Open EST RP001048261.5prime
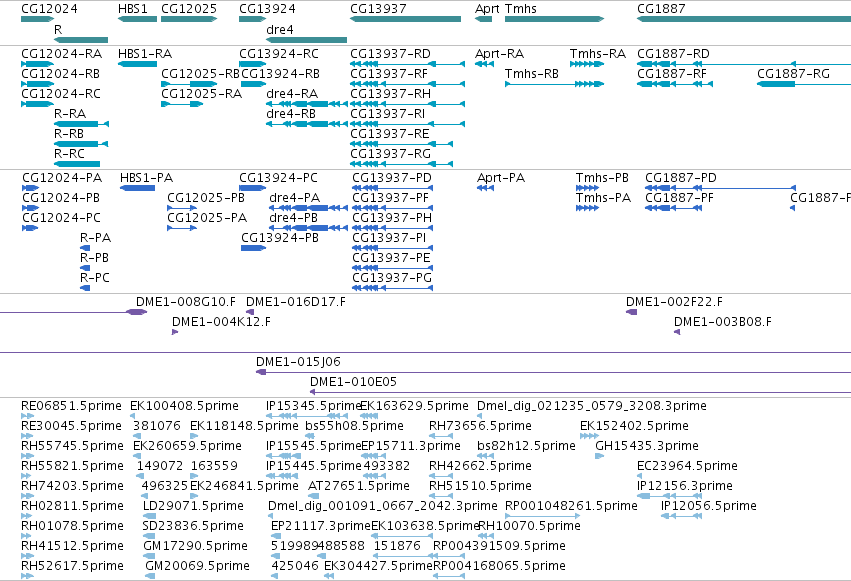Screen dimensions: 851x581 tap(571, 507)
